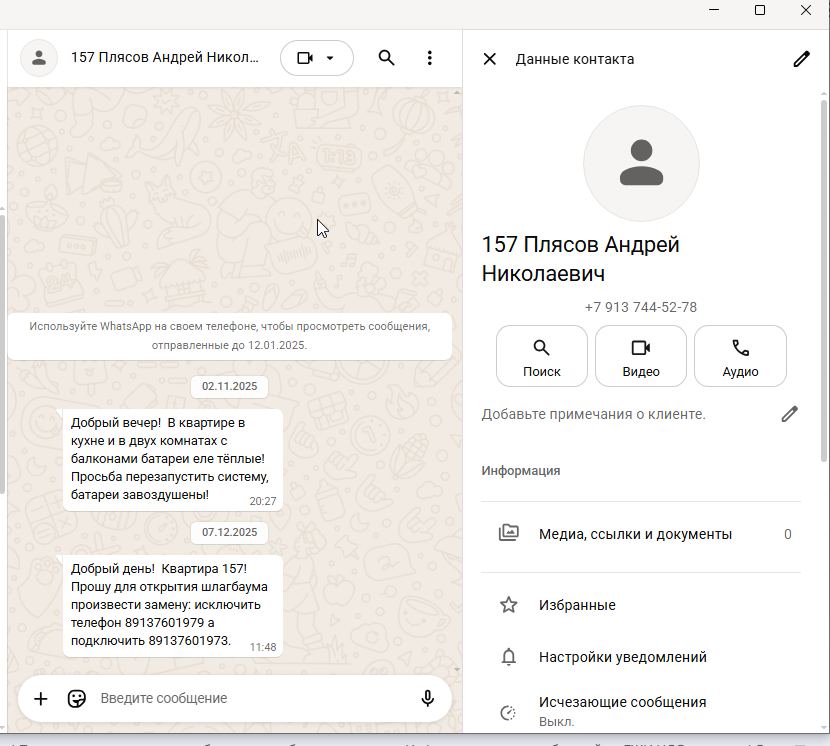This screenshot has width=830, height=746.
Task: Open Исчезающие сообщения settings
Action: tap(640, 711)
